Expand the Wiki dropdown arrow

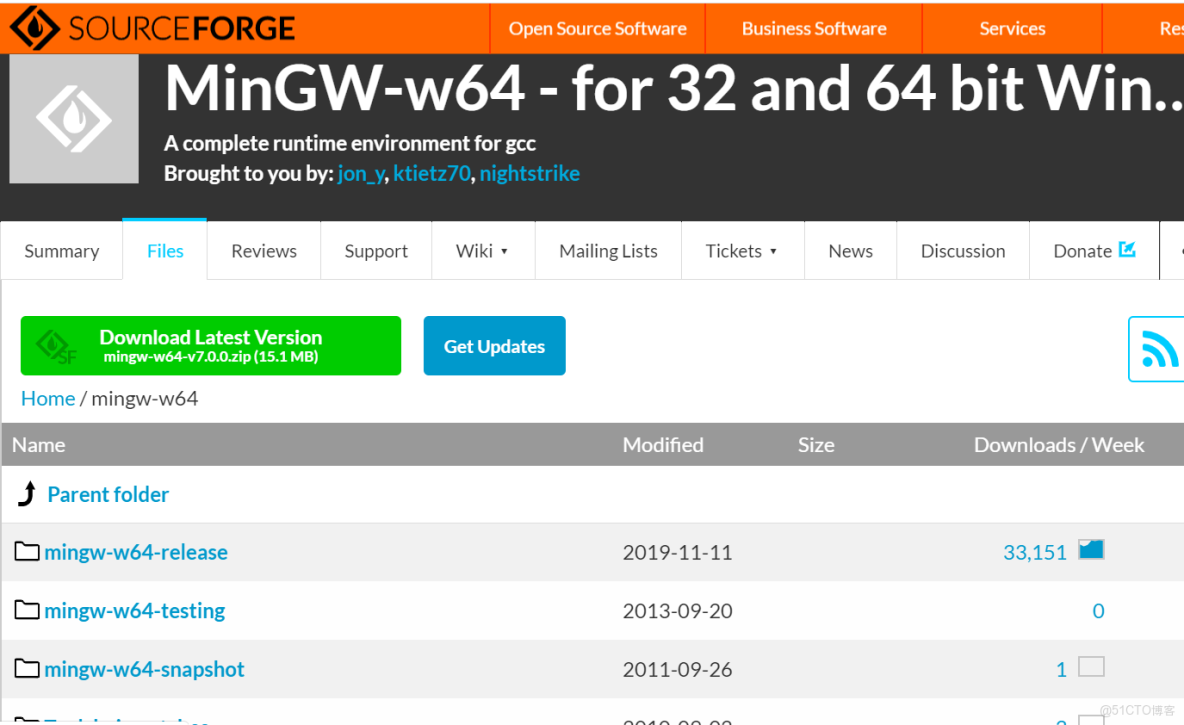tap(505, 251)
